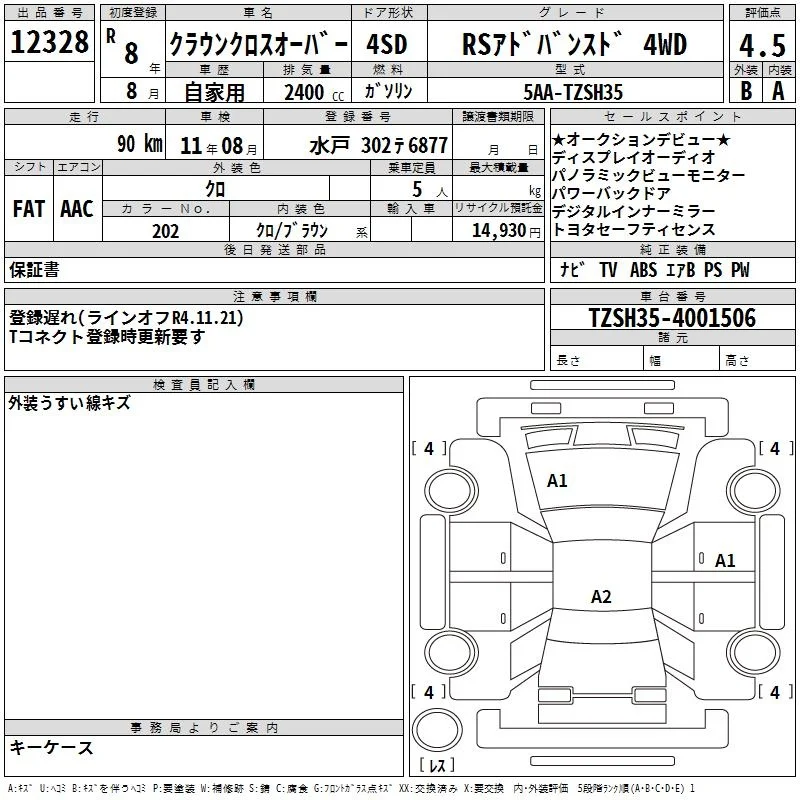The width and height of the screenshot is (800, 800).
Task: Click chassis number TZSH35-4001506
Action: (x=672, y=318)
